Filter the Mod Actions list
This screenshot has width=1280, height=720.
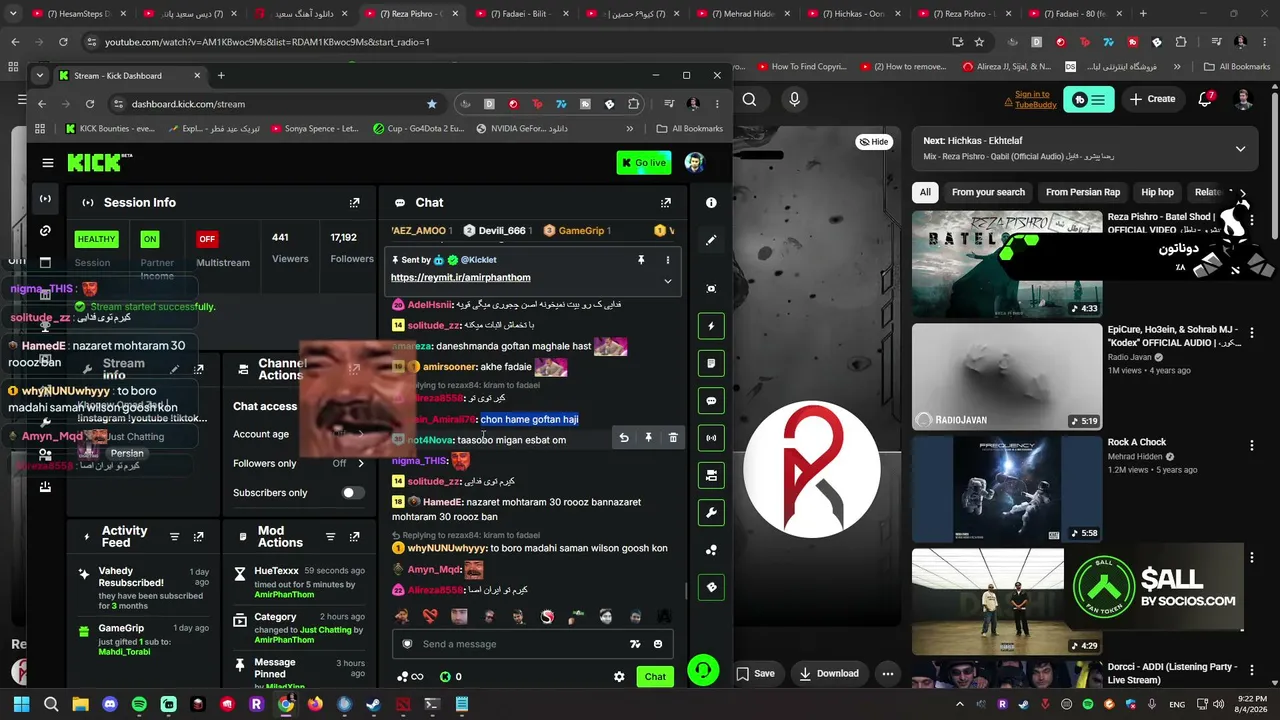(x=329, y=537)
